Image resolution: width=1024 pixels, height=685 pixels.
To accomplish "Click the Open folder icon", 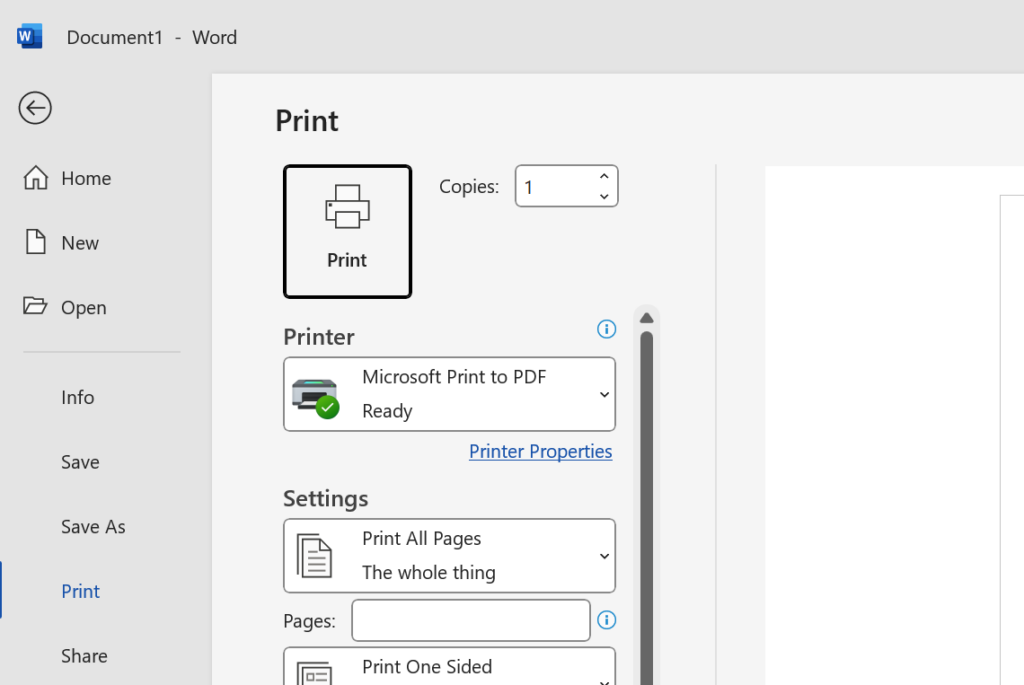I will click(36, 307).
